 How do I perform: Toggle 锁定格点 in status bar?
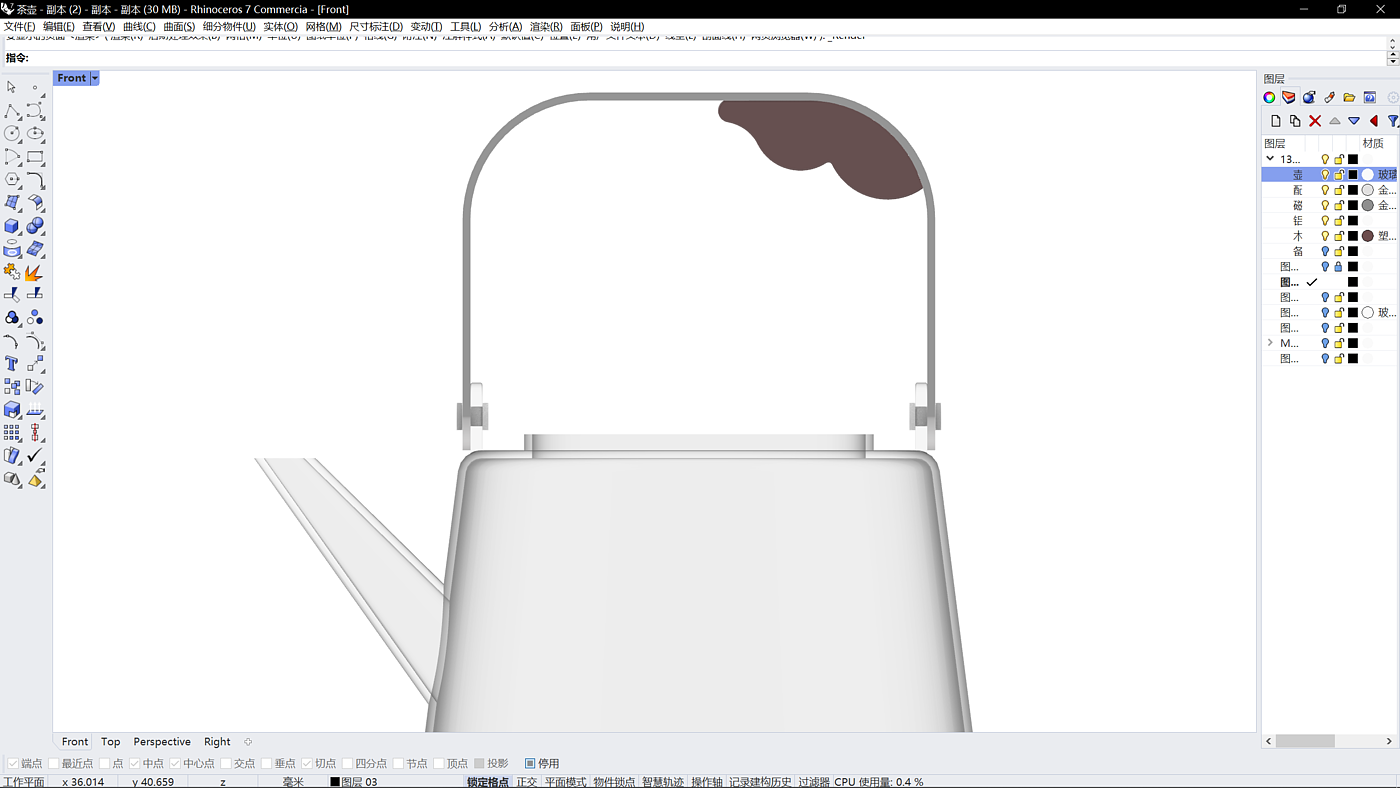(488, 782)
